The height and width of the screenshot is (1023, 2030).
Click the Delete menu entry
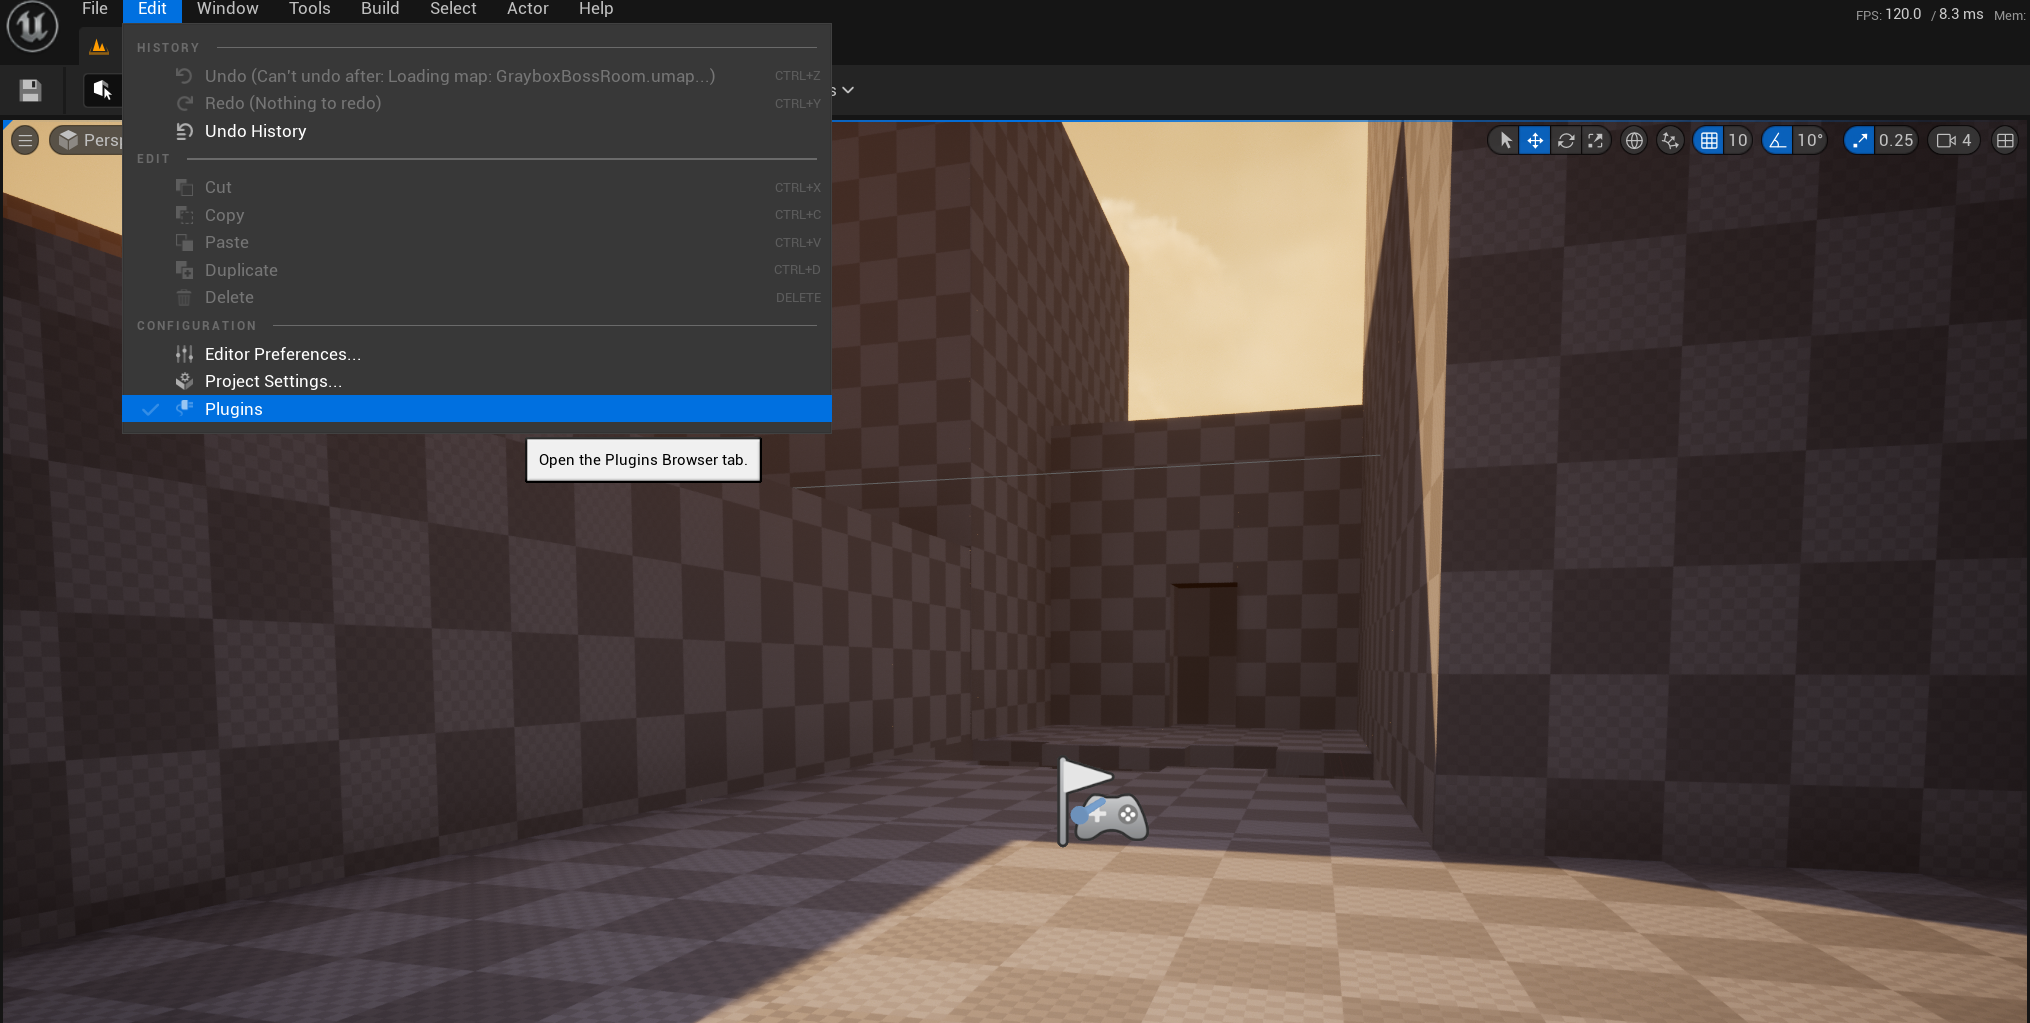click(x=477, y=298)
